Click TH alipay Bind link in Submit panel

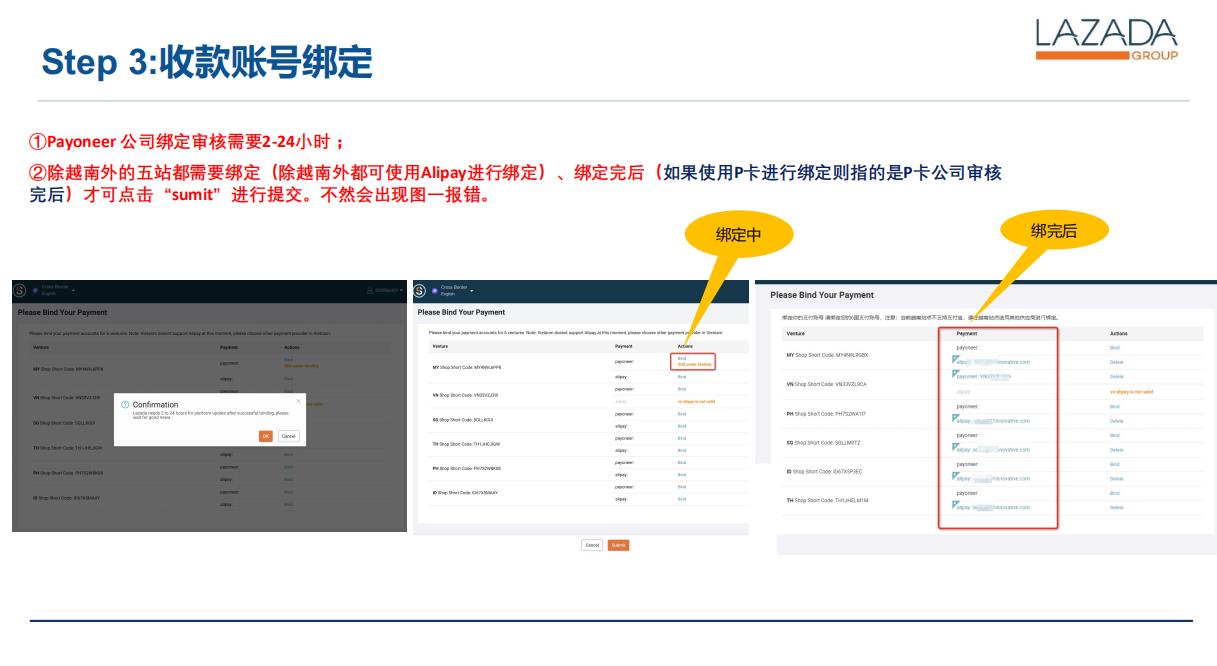coord(682,450)
